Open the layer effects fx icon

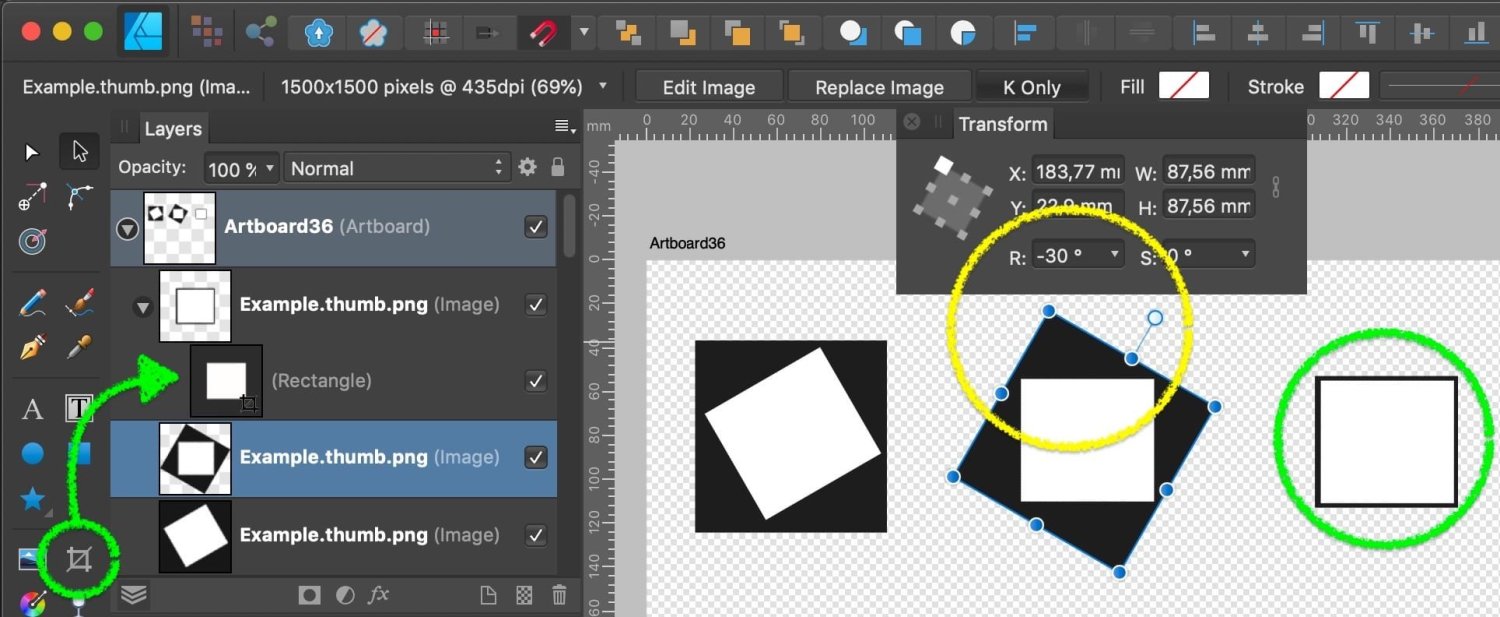coord(378,595)
